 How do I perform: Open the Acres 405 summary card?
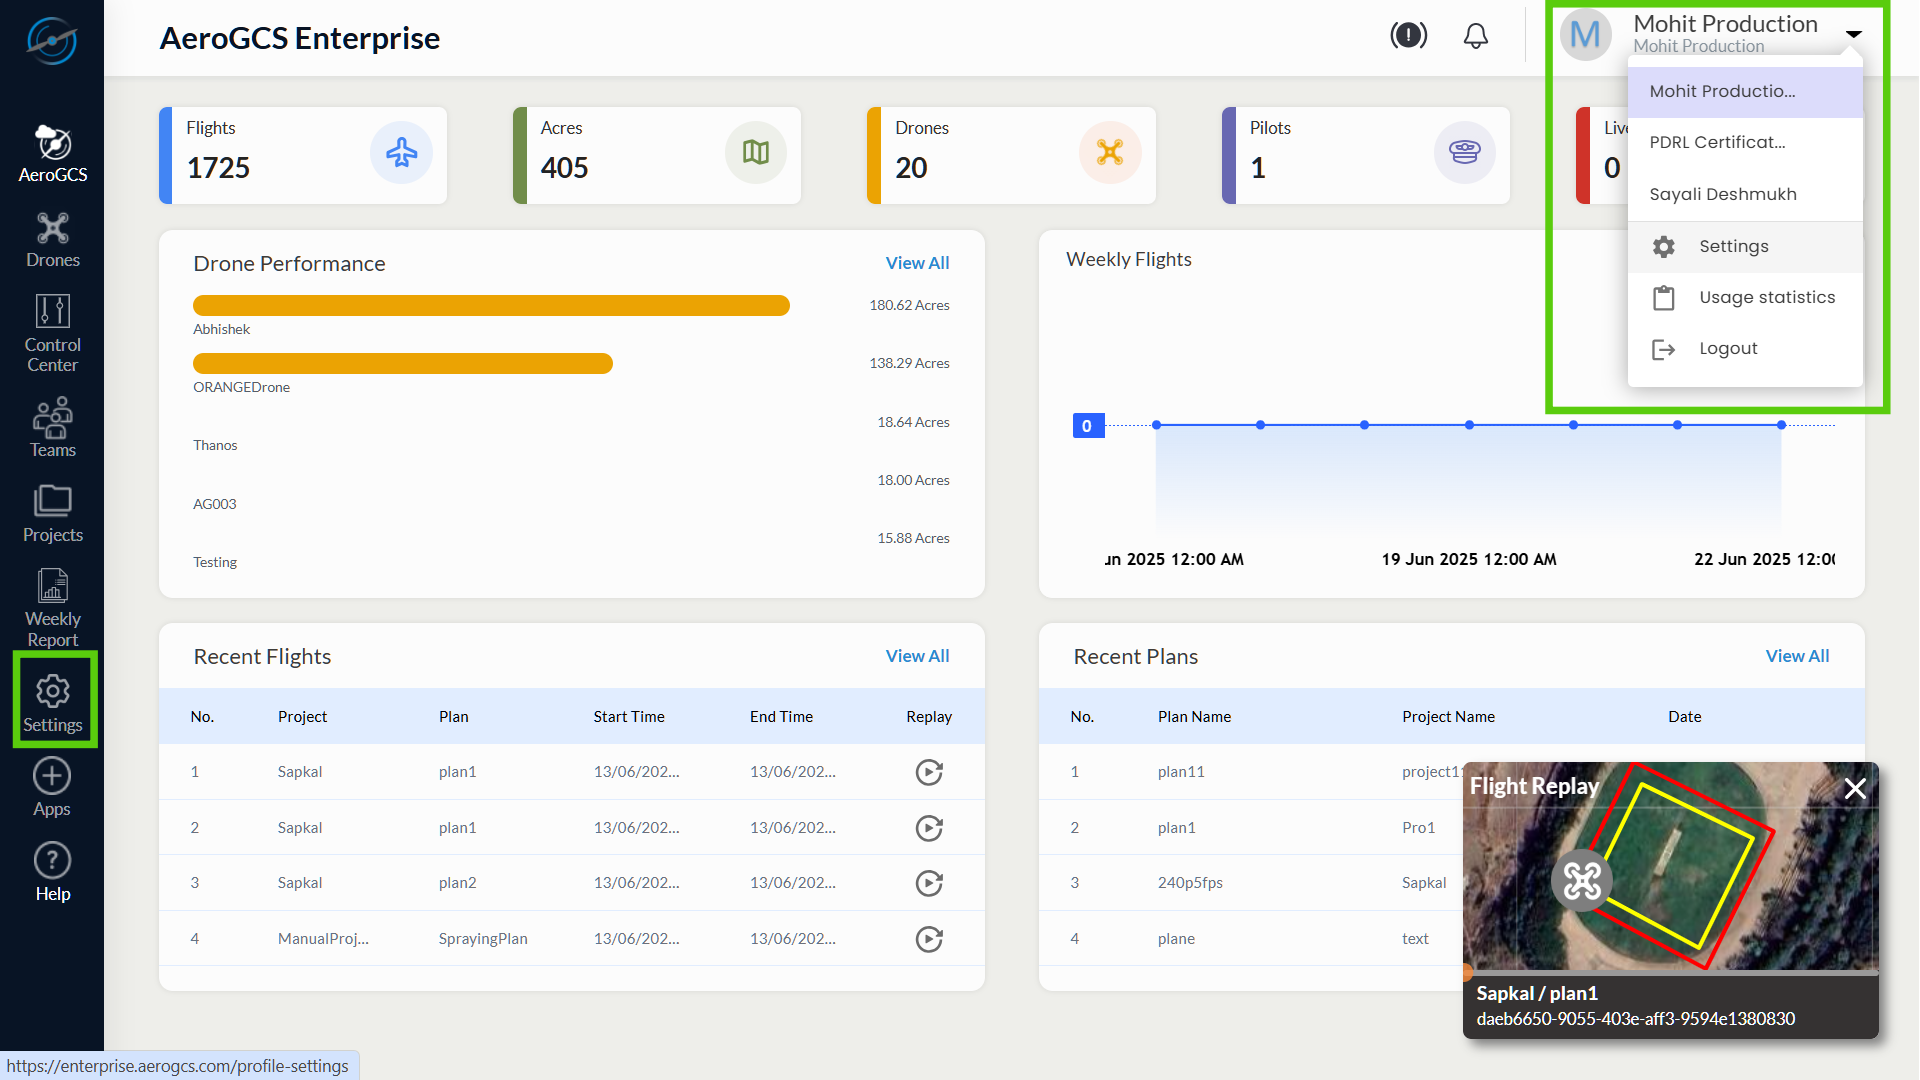click(657, 155)
